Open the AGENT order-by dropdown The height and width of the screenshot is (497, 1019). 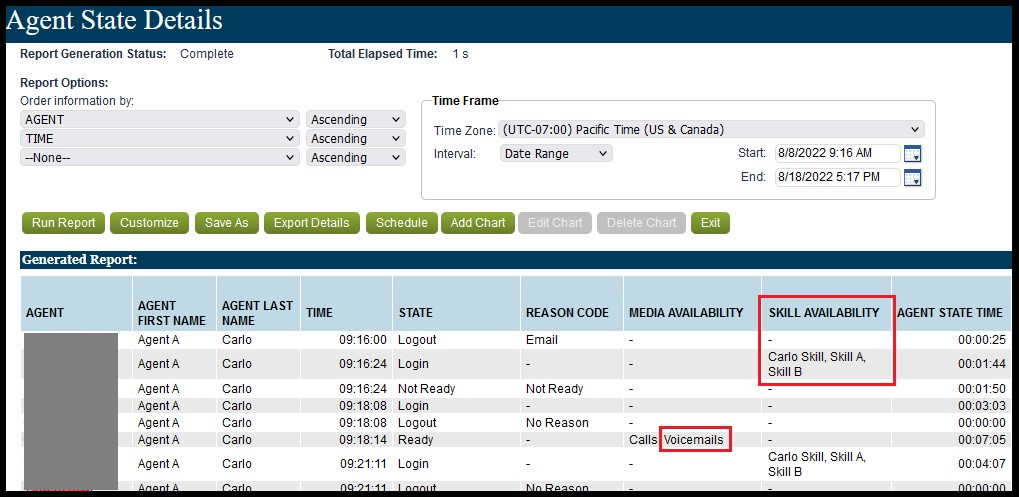point(160,120)
